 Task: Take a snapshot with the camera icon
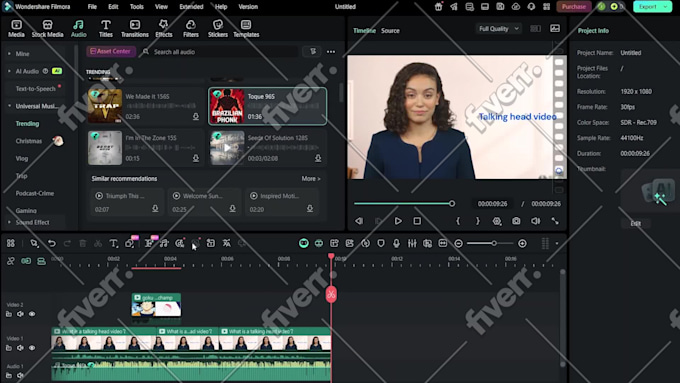(516, 221)
